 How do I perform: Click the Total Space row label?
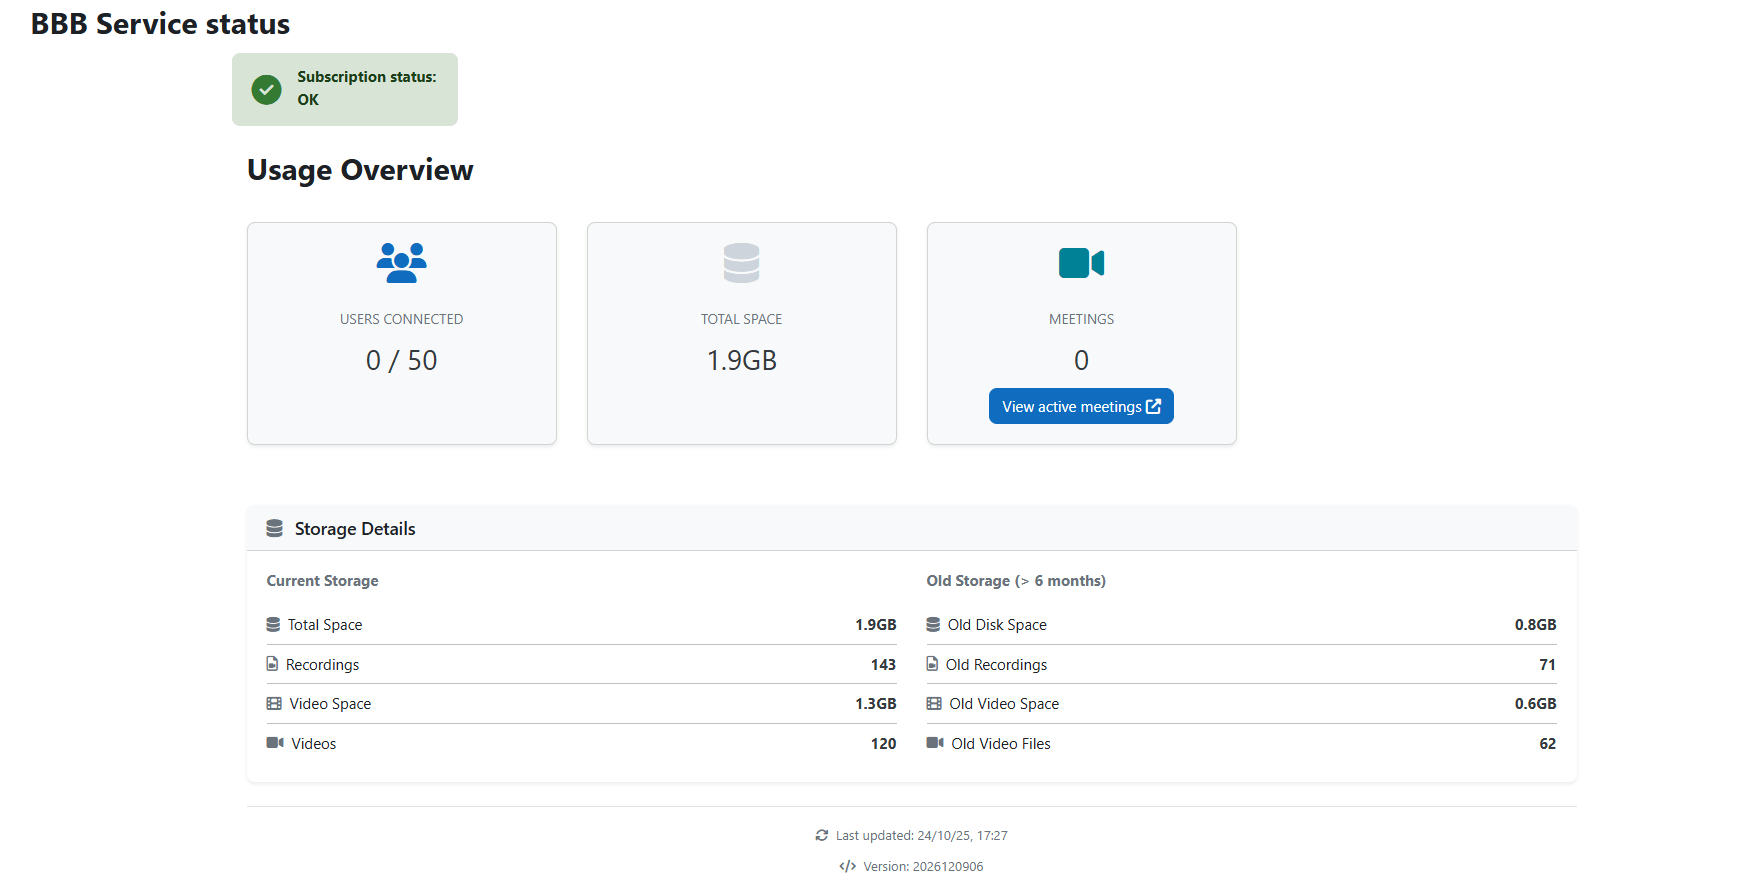(x=325, y=625)
